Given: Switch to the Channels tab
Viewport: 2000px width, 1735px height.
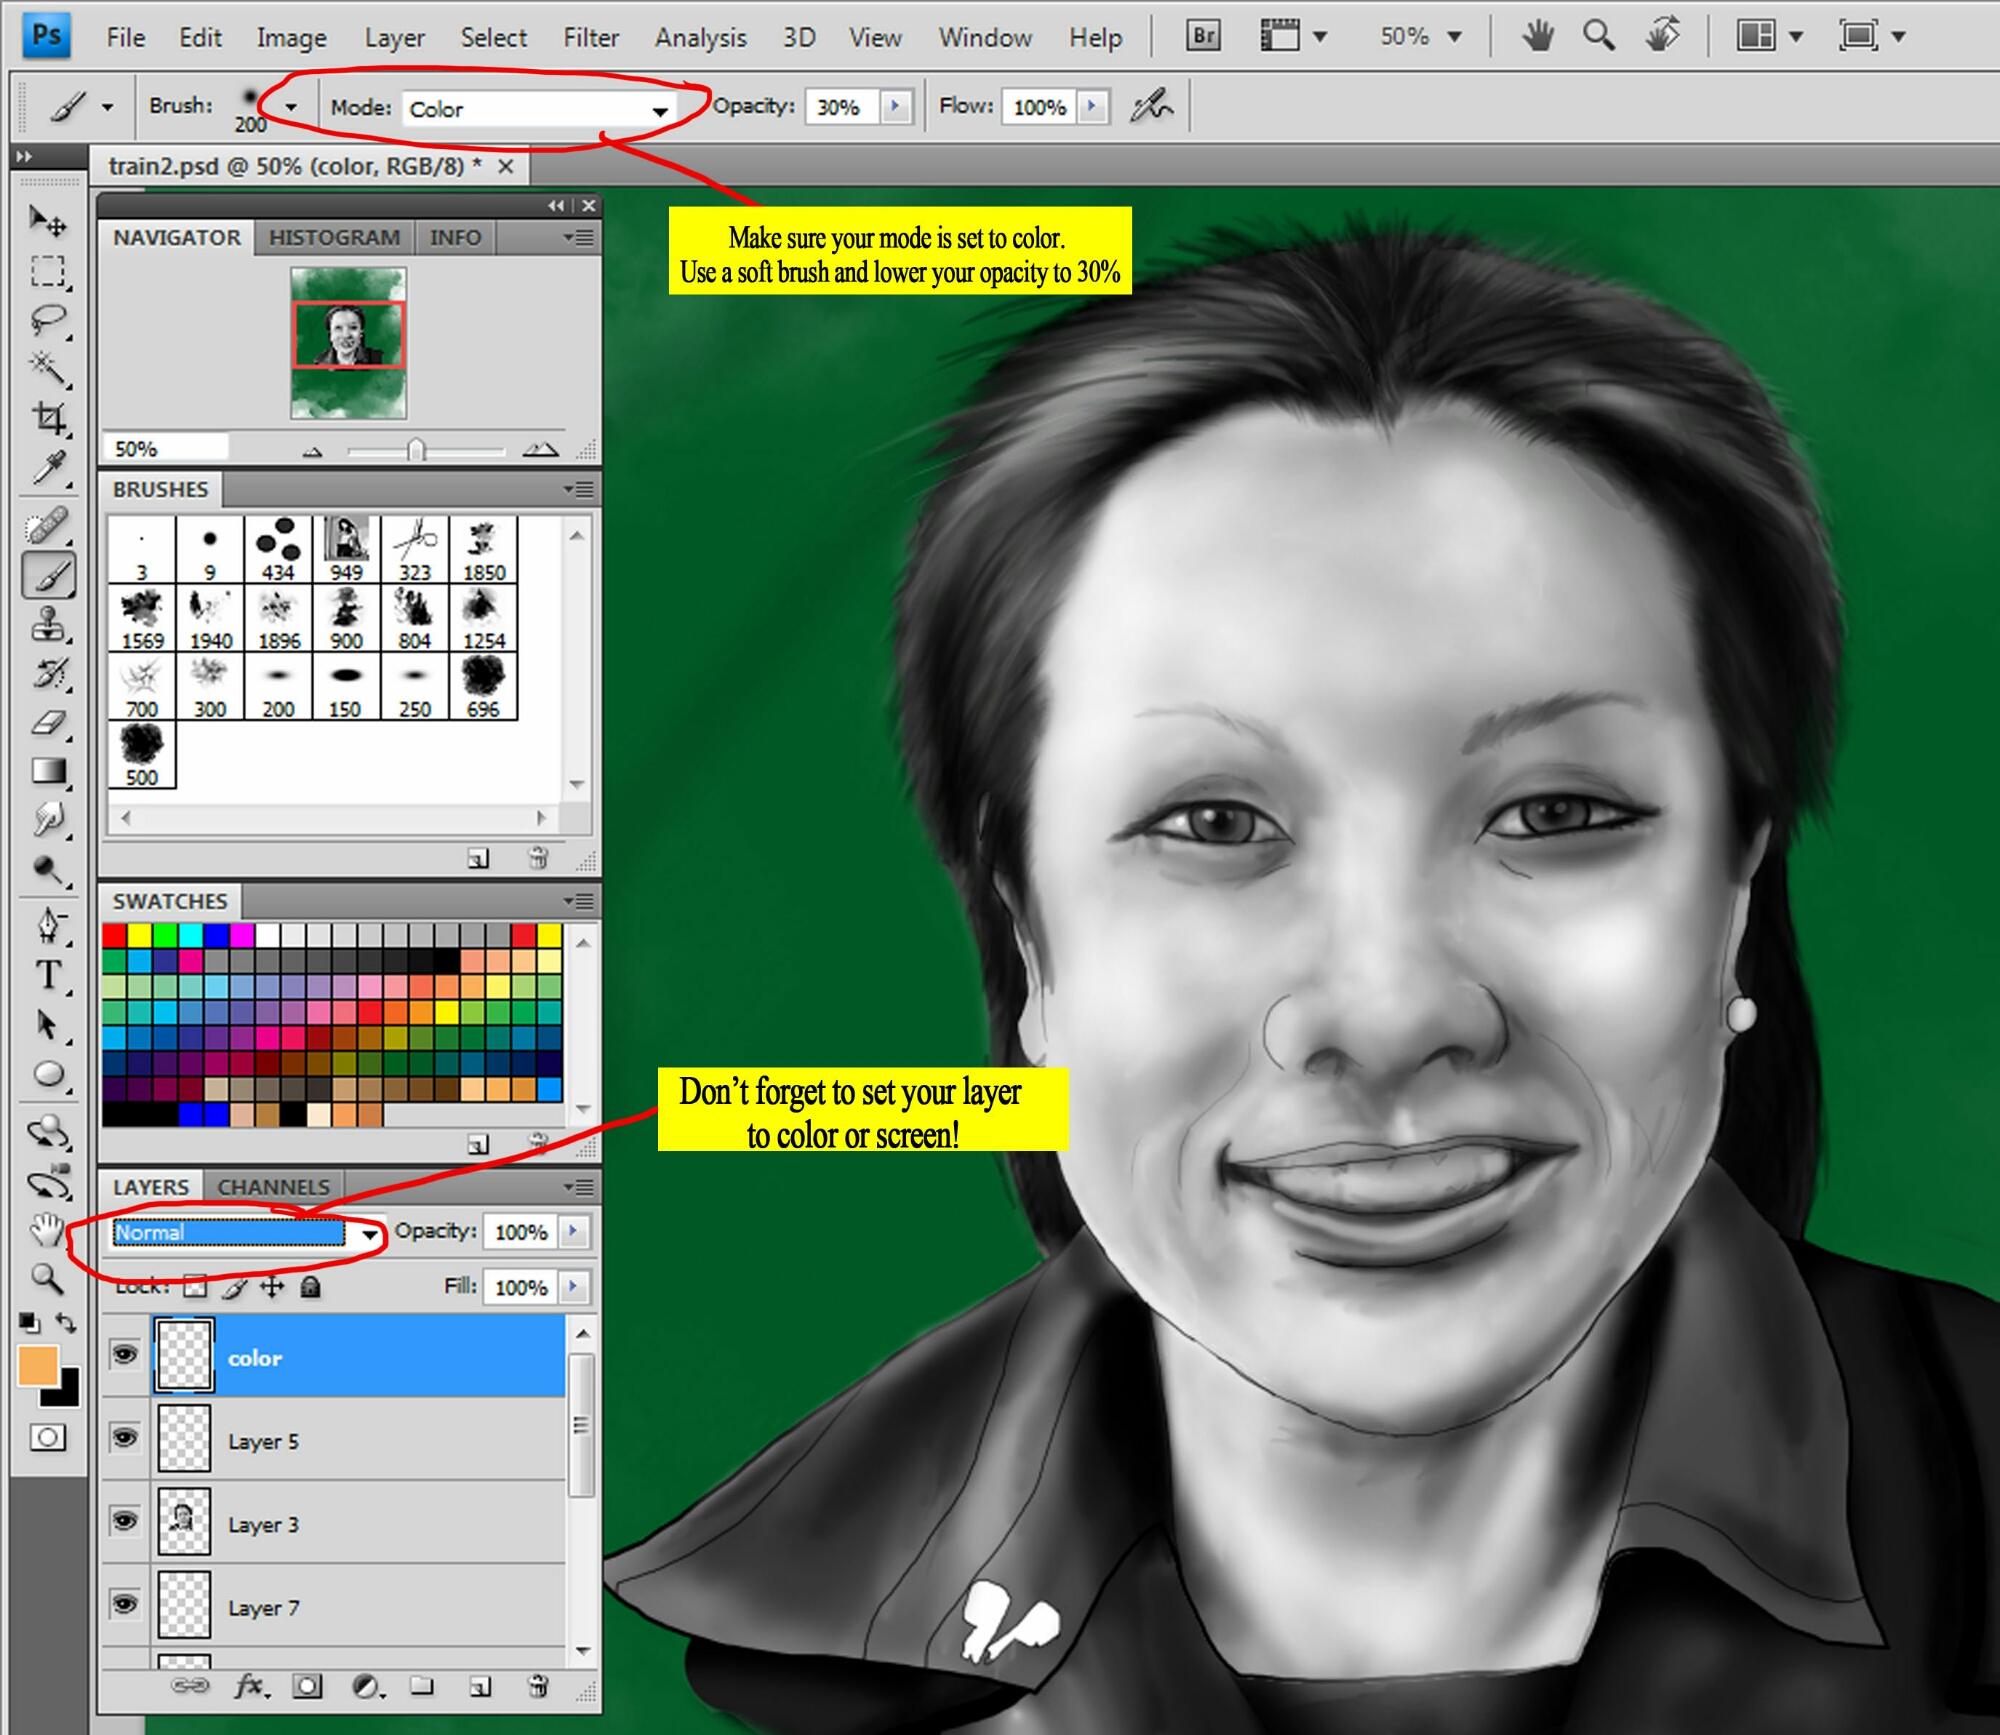Looking at the screenshot, I should tap(273, 1187).
